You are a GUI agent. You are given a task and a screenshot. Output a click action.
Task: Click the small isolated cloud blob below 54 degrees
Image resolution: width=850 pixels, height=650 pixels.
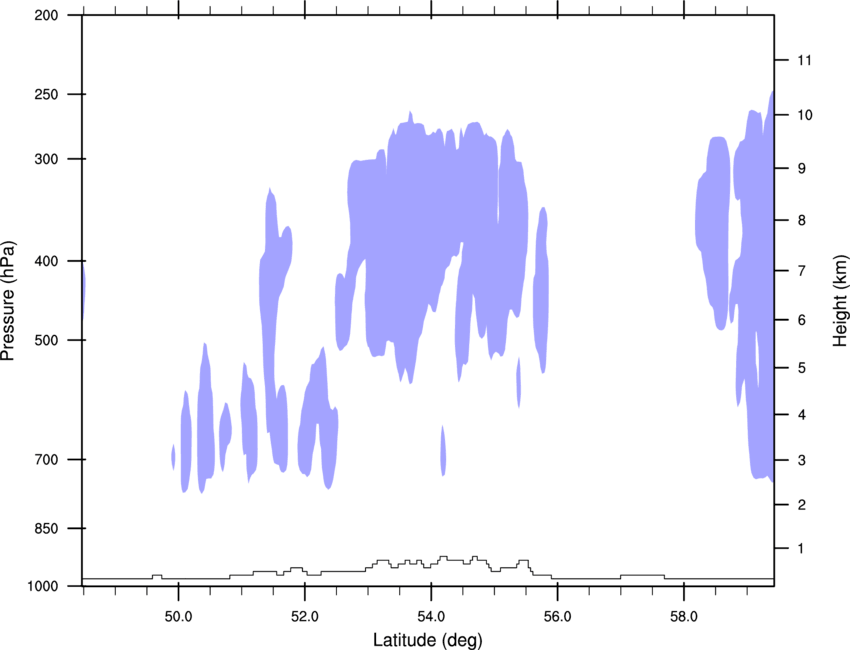443,451
